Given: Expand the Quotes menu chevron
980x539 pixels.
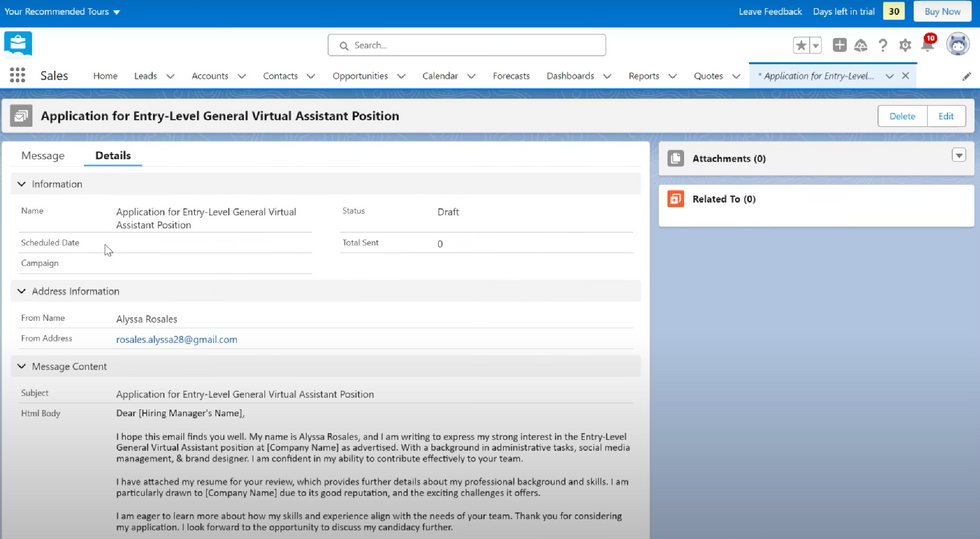Looking at the screenshot, I should pos(736,76).
